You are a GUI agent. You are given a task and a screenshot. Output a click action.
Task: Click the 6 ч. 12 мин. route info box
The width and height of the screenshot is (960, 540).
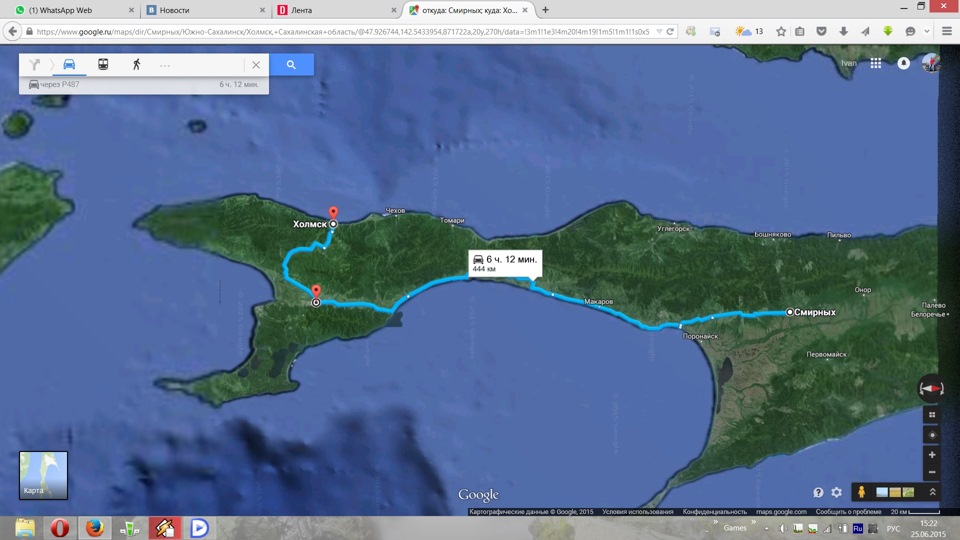pyautogui.click(x=505, y=263)
